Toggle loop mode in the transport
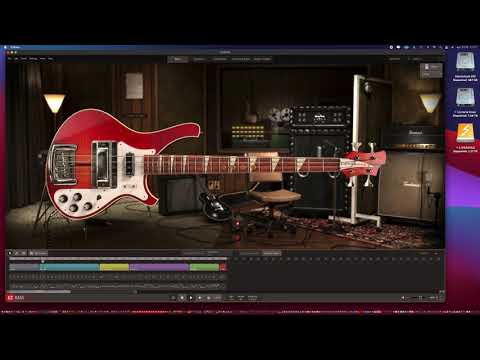Viewport: 480px width, 360px height. coord(173,298)
